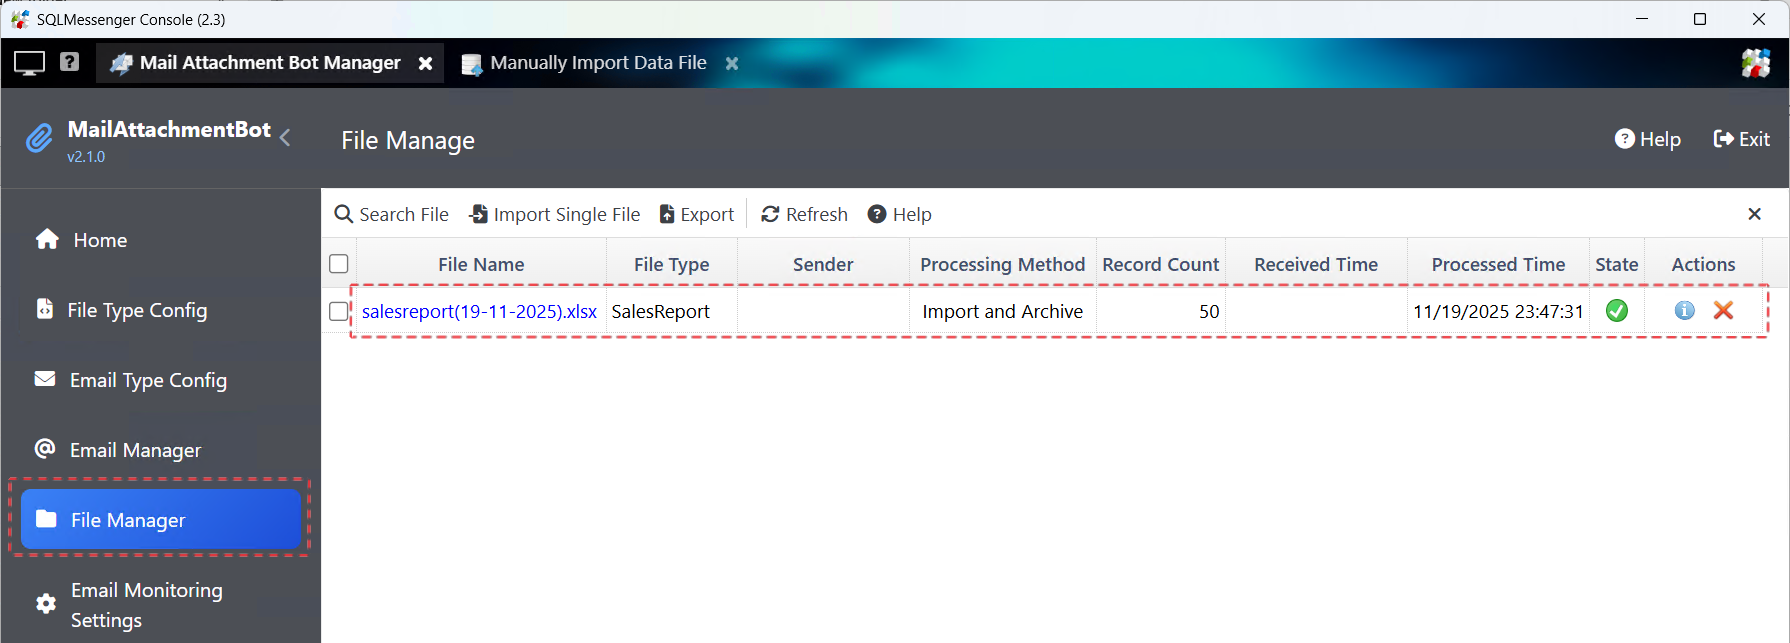This screenshot has height=643, width=1790.
Task: Click the Export toolbar button
Action: tap(696, 214)
